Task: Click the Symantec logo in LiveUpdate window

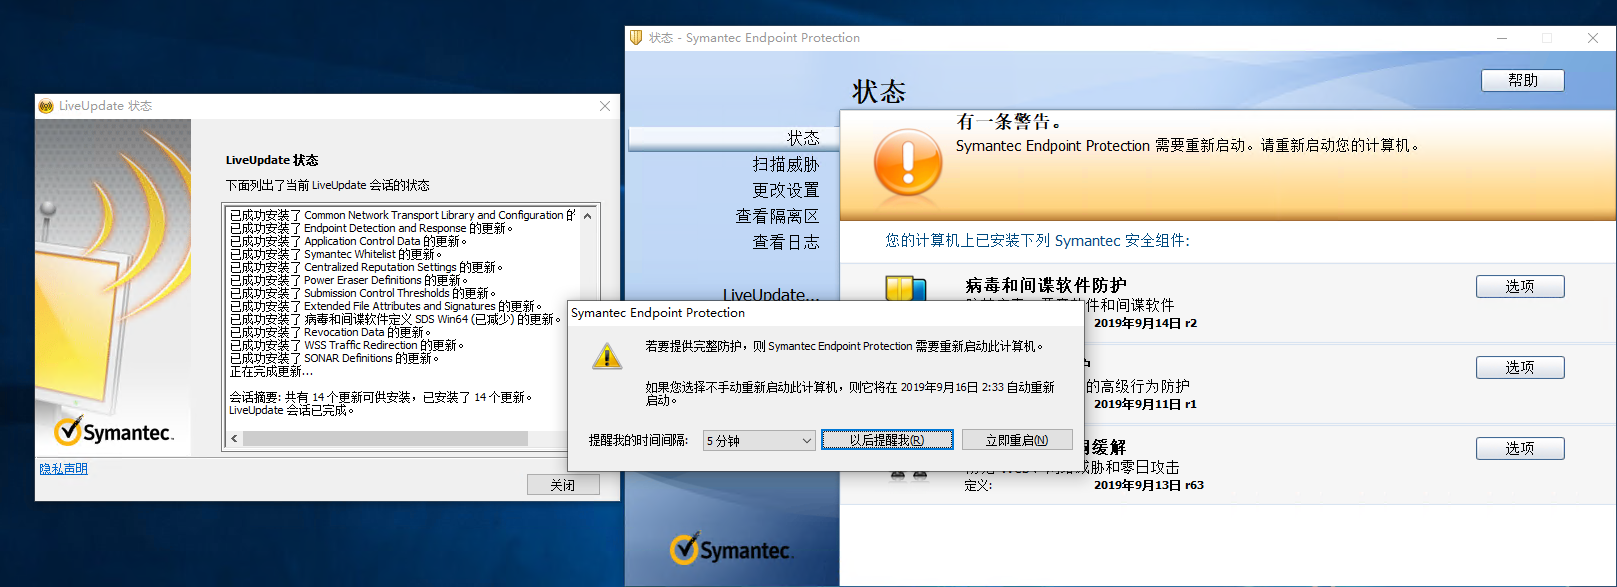Action: (113, 431)
